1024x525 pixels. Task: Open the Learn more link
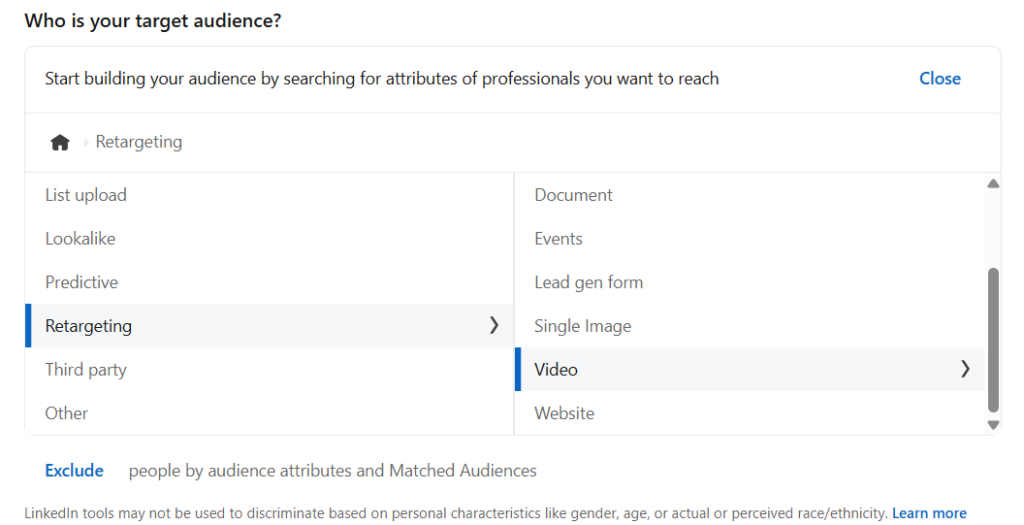(929, 513)
